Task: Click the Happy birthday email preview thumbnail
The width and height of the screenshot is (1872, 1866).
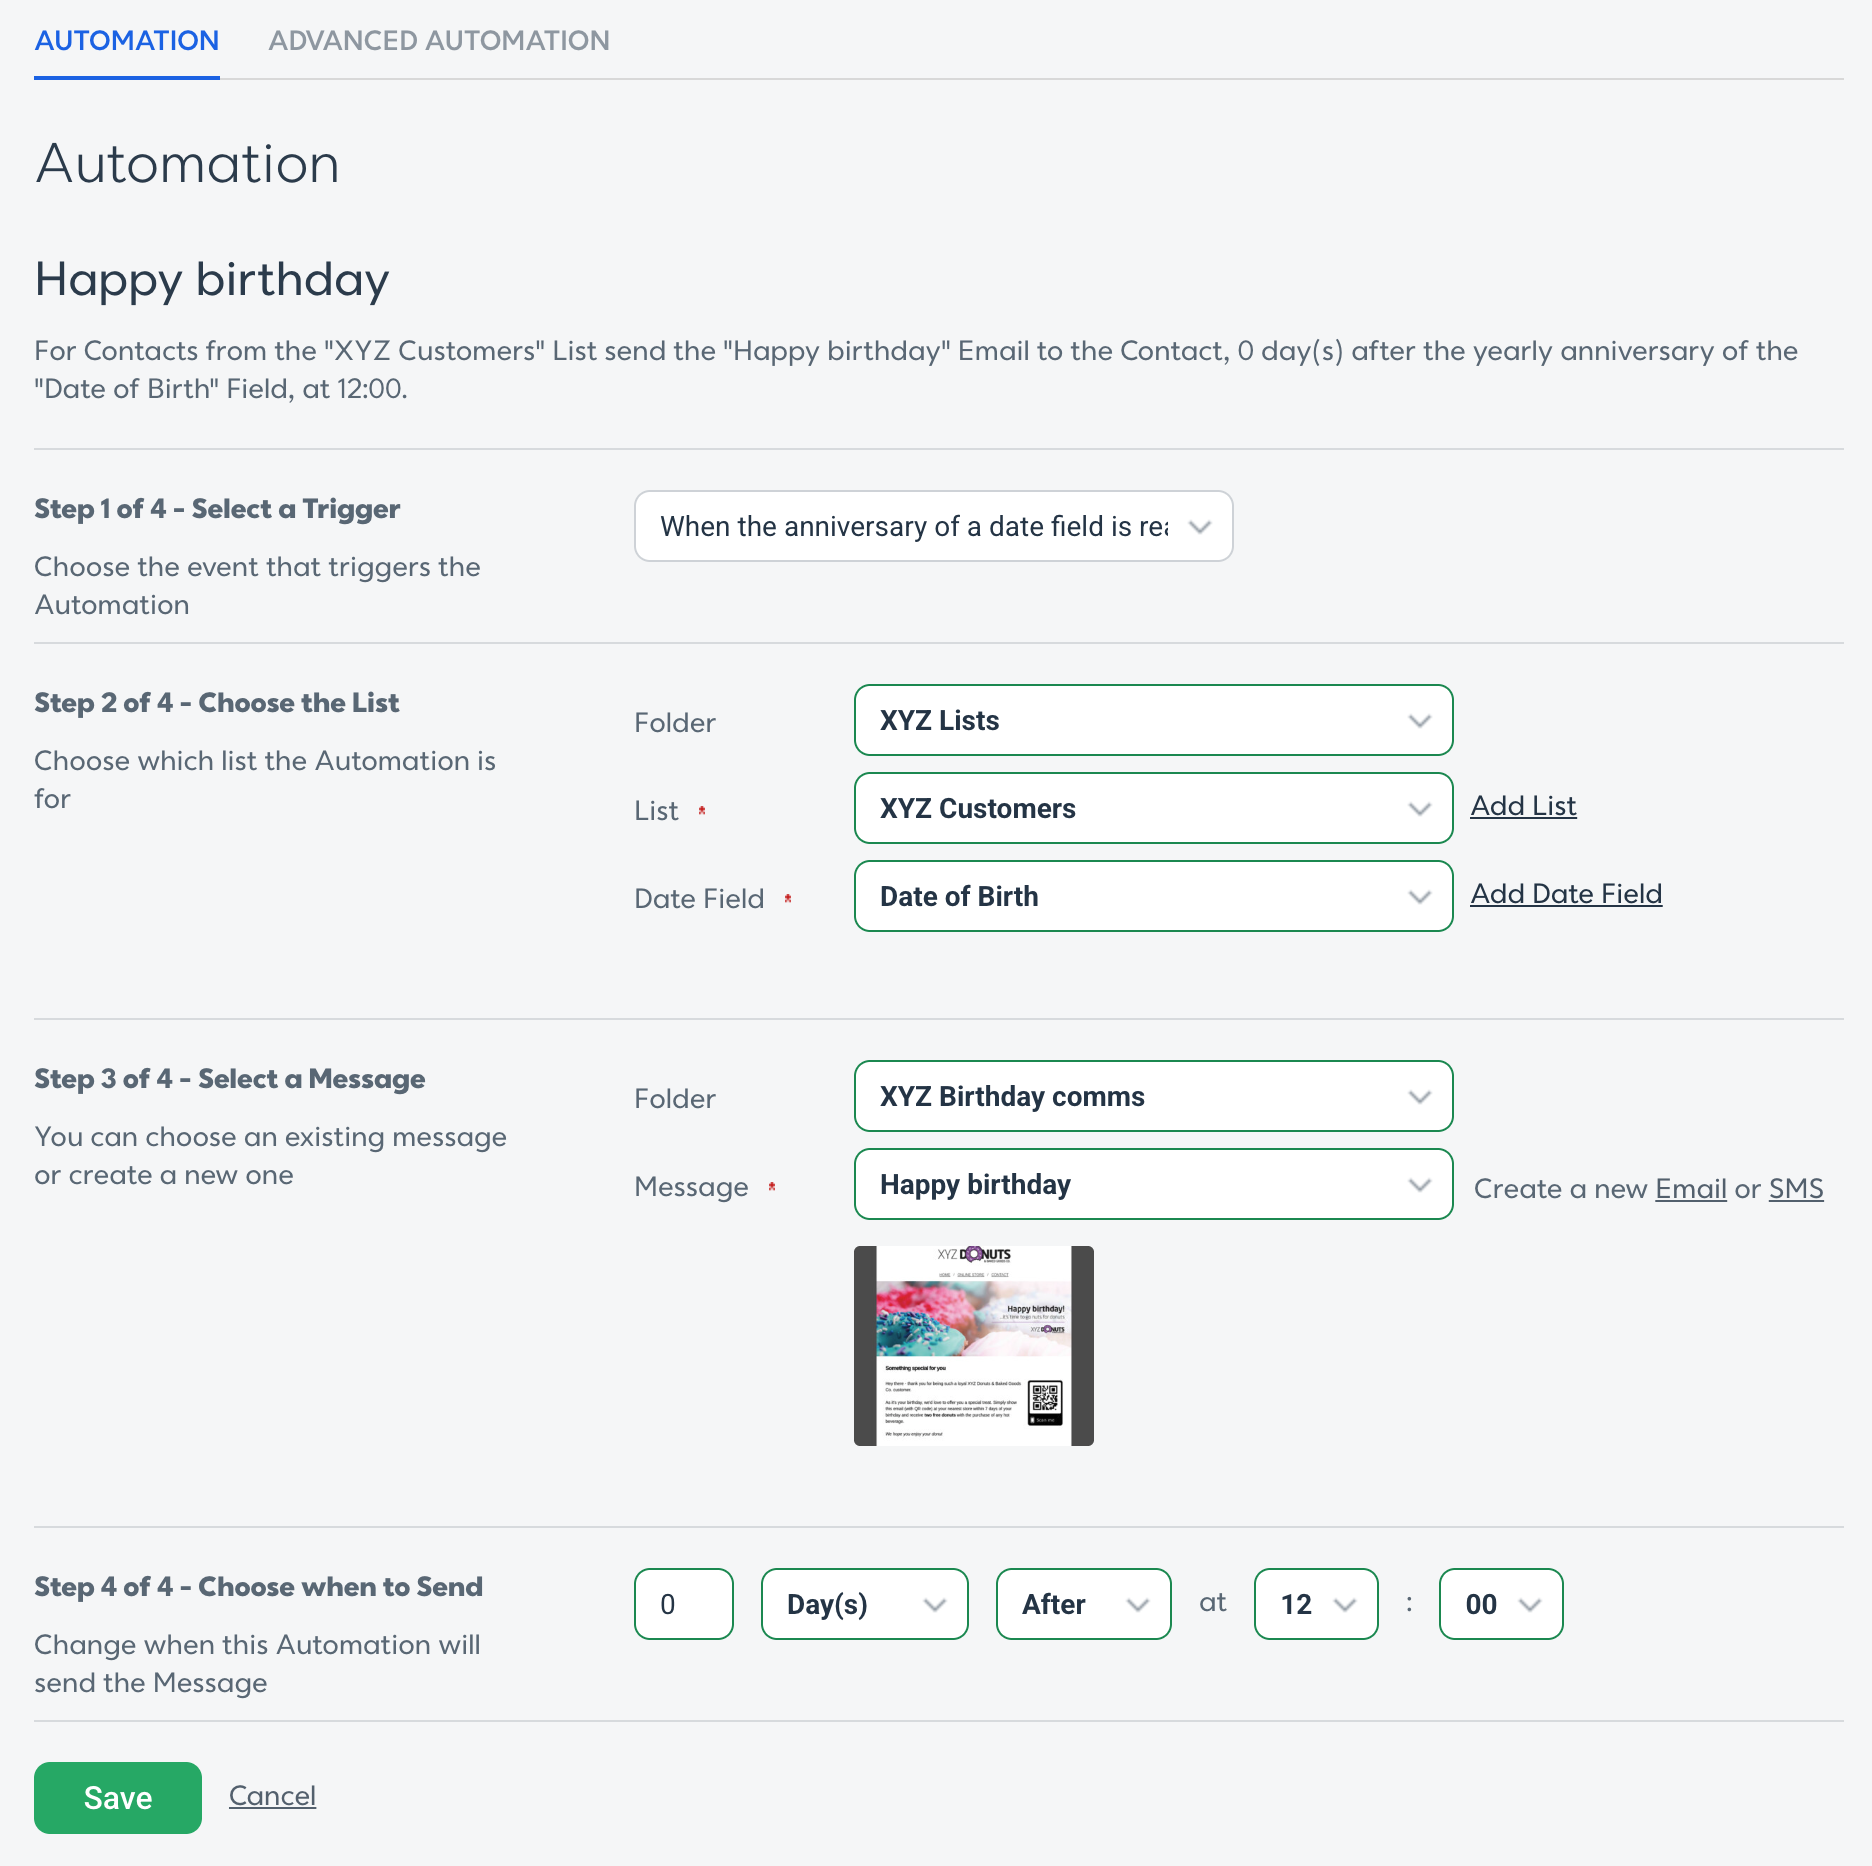Action: [974, 1346]
